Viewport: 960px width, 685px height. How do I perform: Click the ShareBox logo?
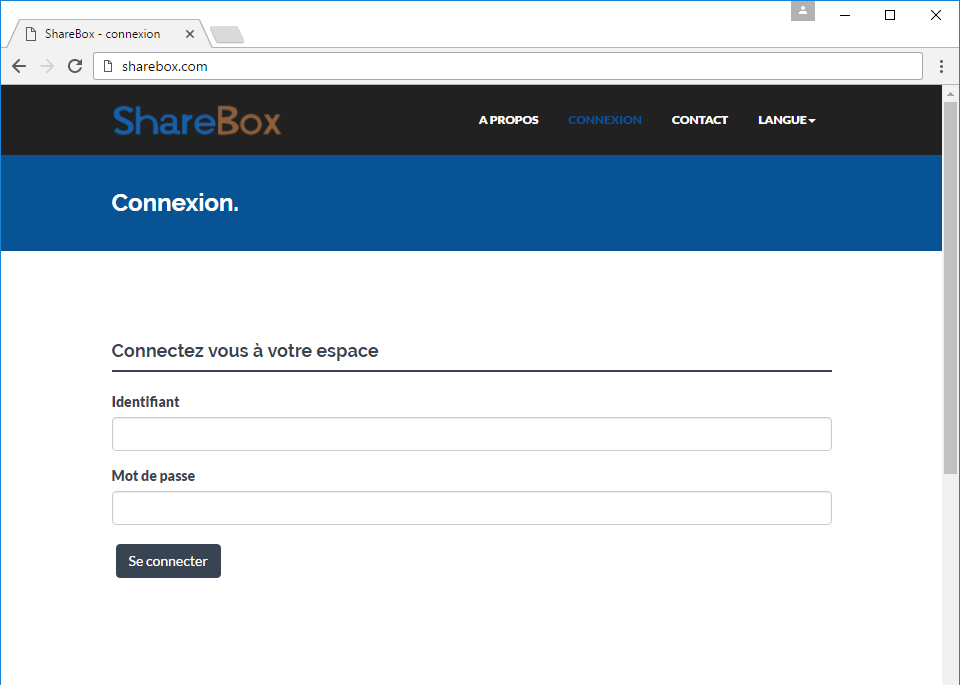(197, 120)
